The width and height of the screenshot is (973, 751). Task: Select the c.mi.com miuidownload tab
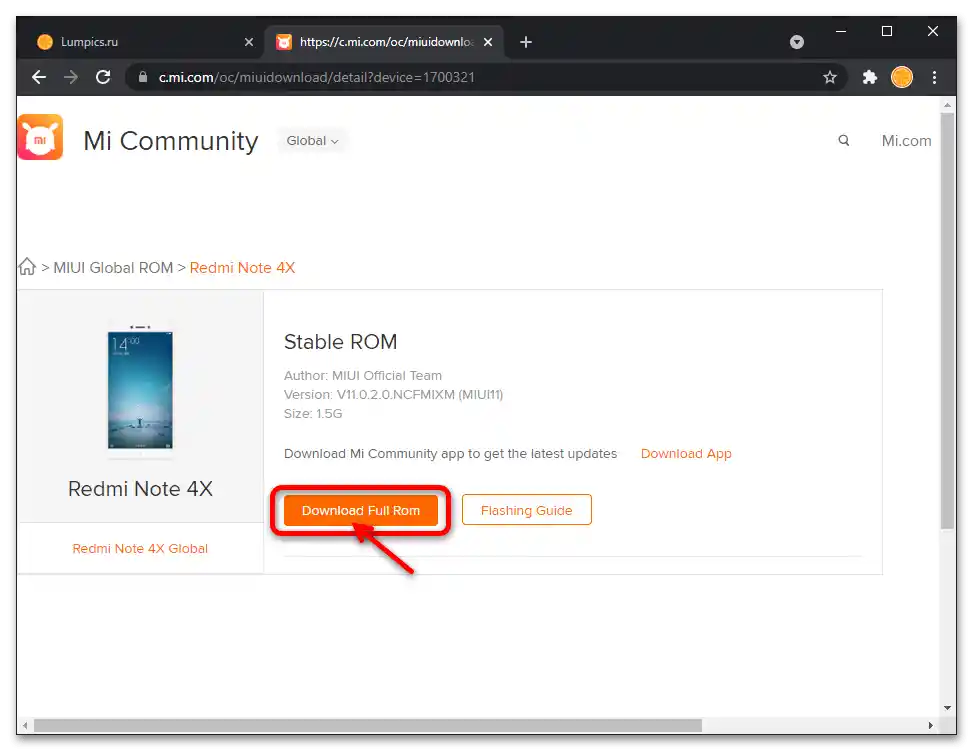pyautogui.click(x=385, y=42)
